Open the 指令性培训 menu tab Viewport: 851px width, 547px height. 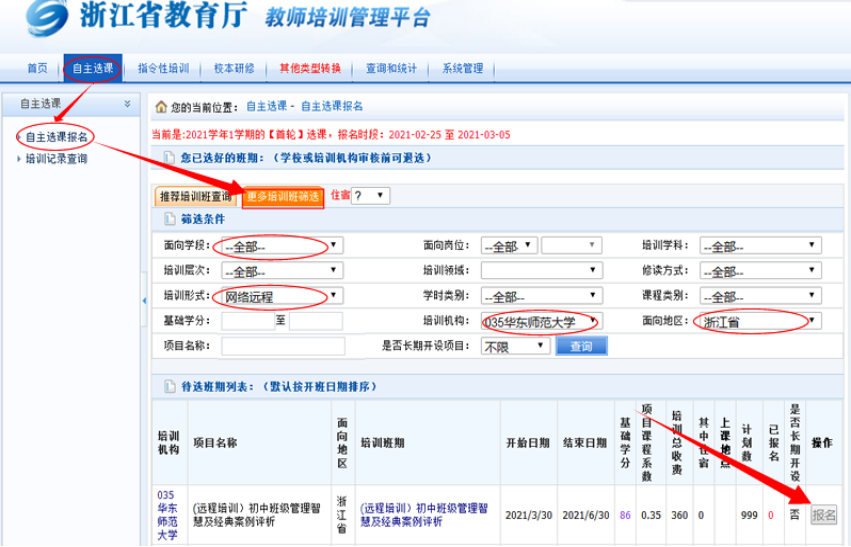pyautogui.click(x=163, y=68)
